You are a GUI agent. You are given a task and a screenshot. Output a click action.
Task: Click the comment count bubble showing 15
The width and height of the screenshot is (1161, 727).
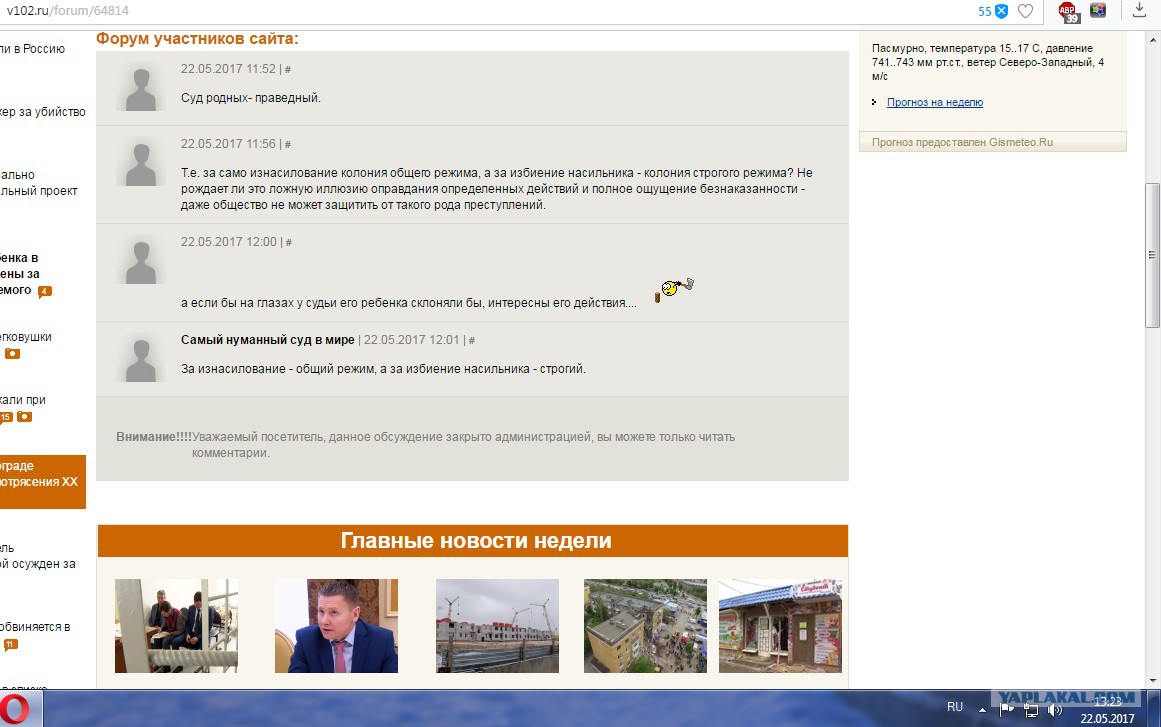pos(6,418)
